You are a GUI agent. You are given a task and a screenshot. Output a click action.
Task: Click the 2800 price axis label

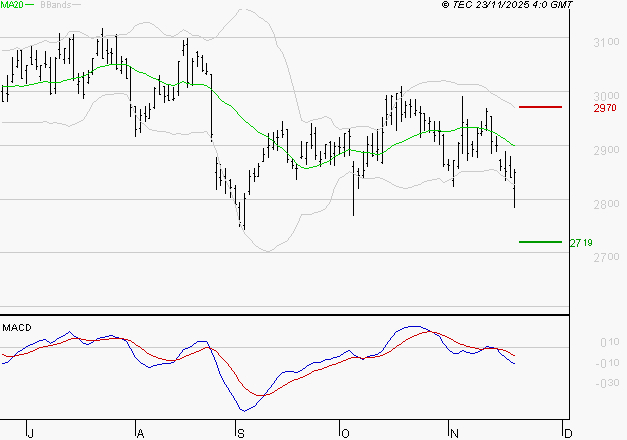point(606,204)
